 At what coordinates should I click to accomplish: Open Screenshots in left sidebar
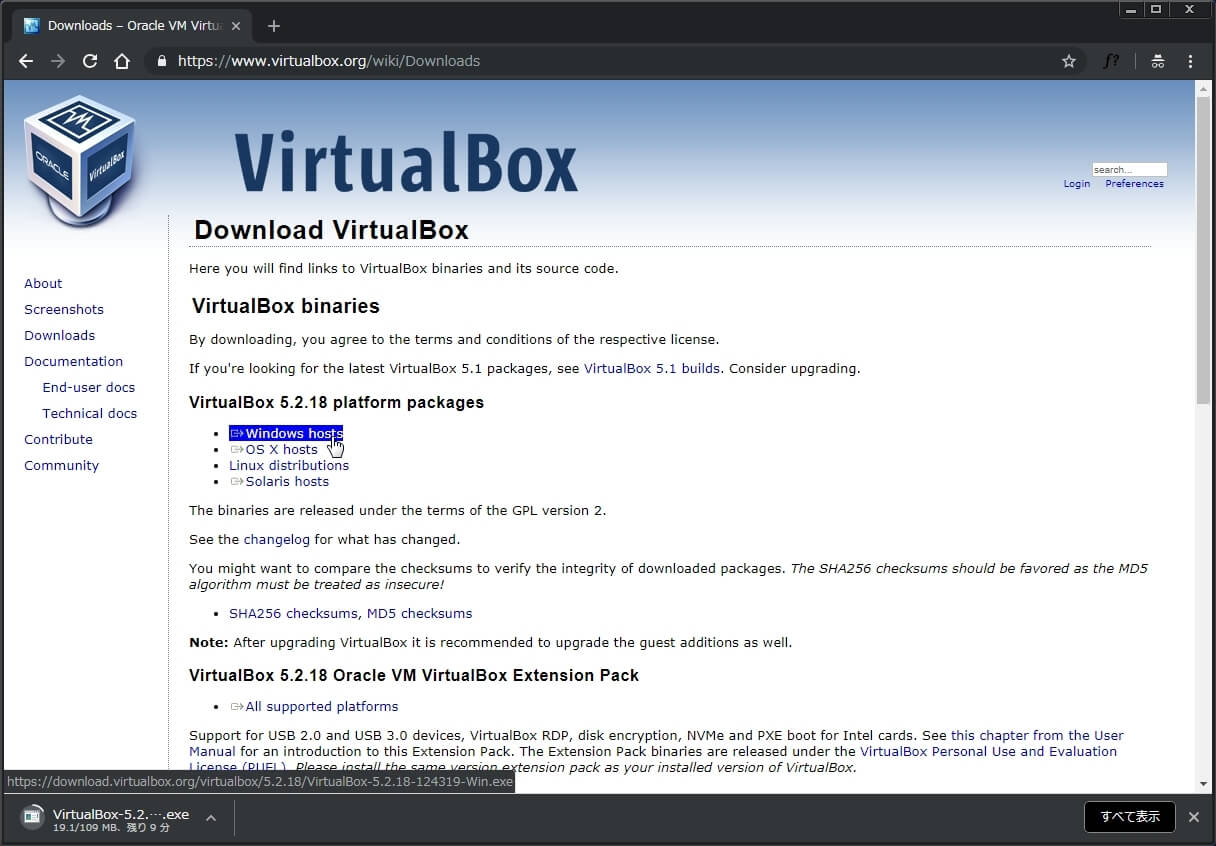click(64, 309)
